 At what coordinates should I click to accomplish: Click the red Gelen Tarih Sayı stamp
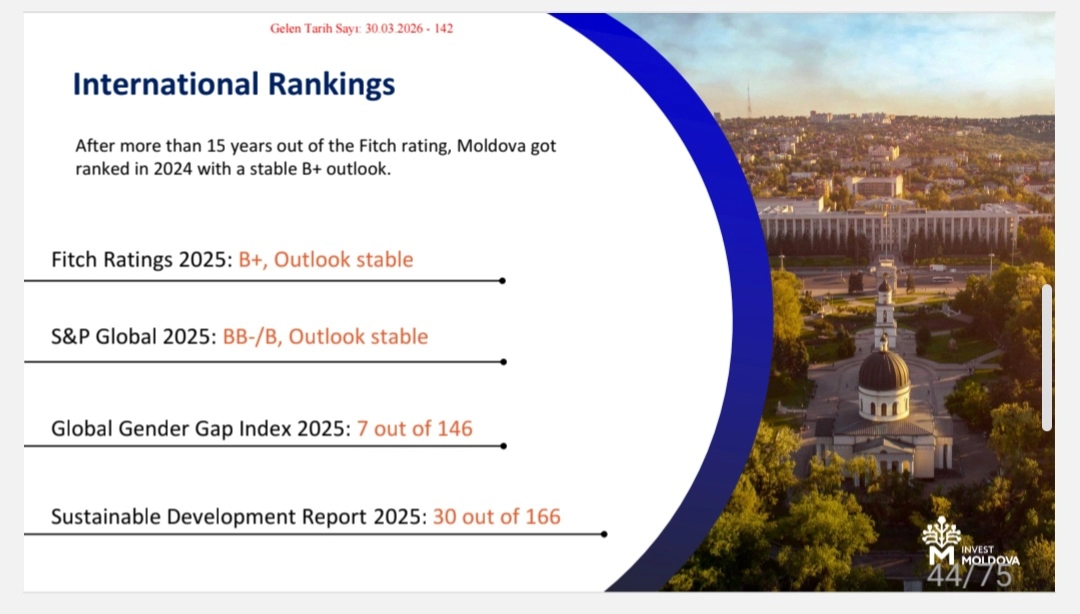(x=361, y=28)
